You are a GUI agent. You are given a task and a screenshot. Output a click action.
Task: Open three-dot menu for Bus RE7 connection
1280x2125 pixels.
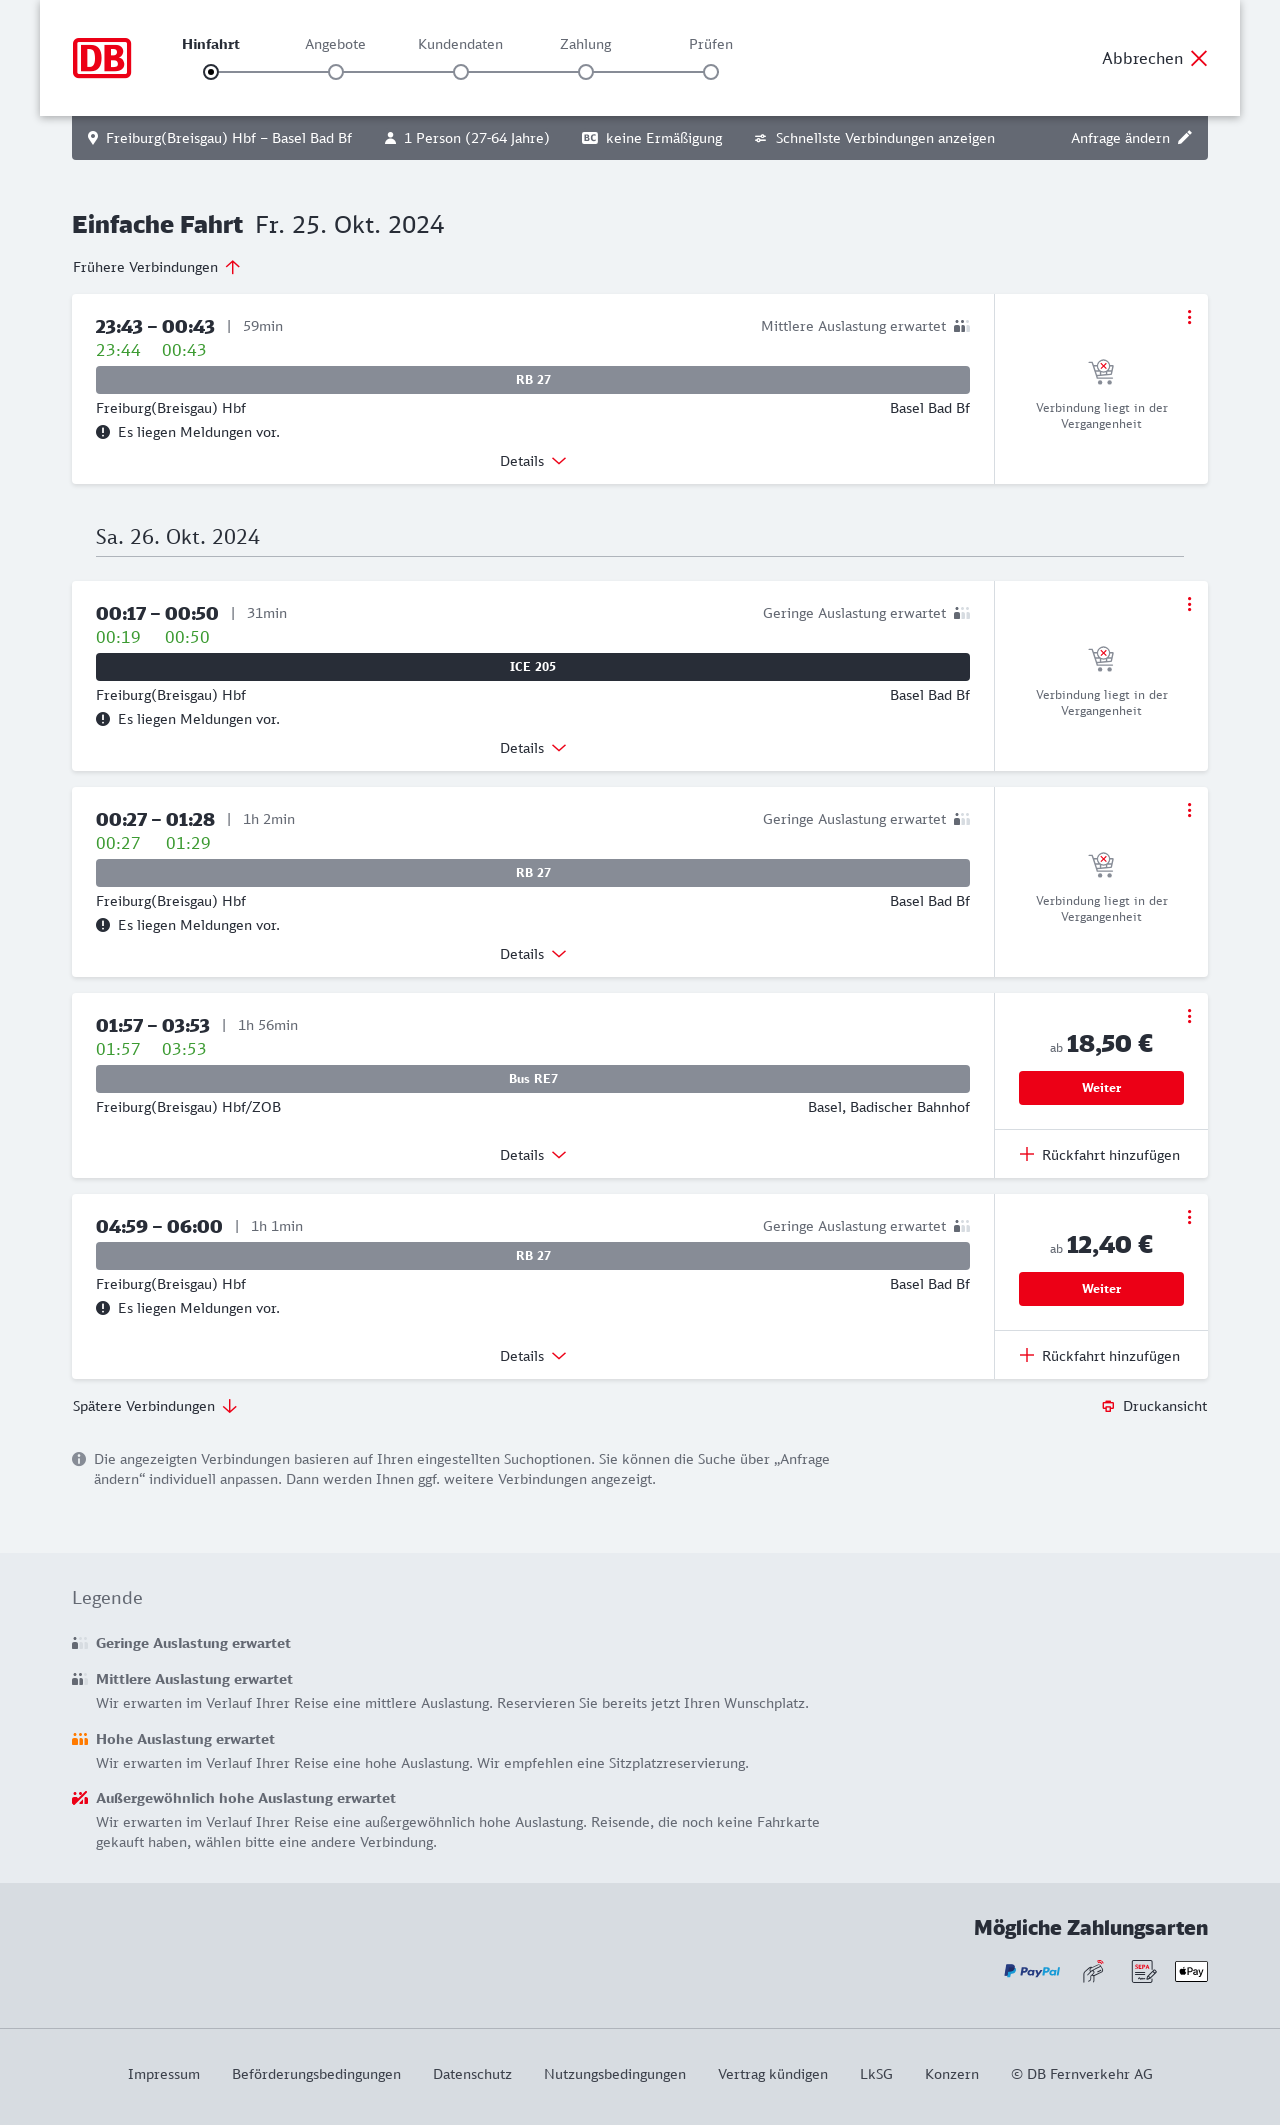click(1189, 1016)
